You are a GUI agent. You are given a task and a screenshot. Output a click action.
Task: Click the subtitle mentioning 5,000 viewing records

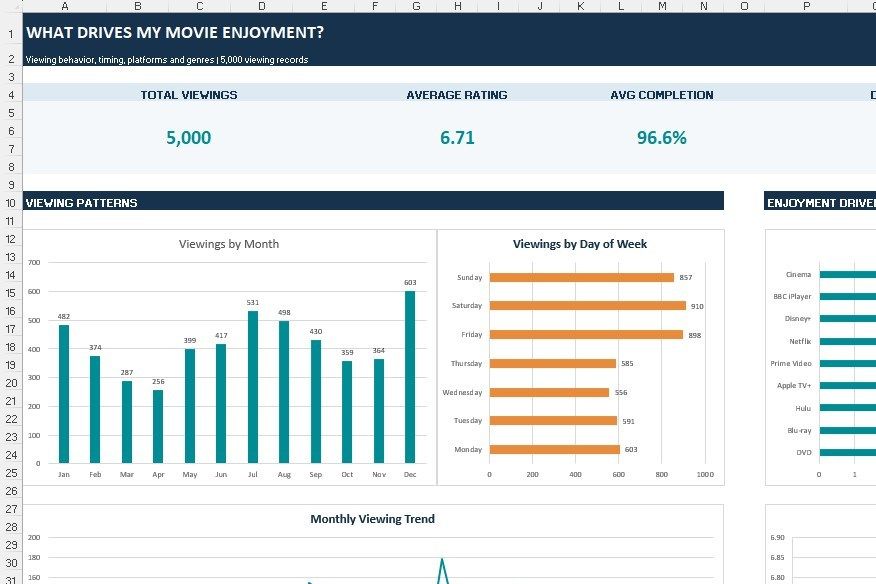(167, 60)
